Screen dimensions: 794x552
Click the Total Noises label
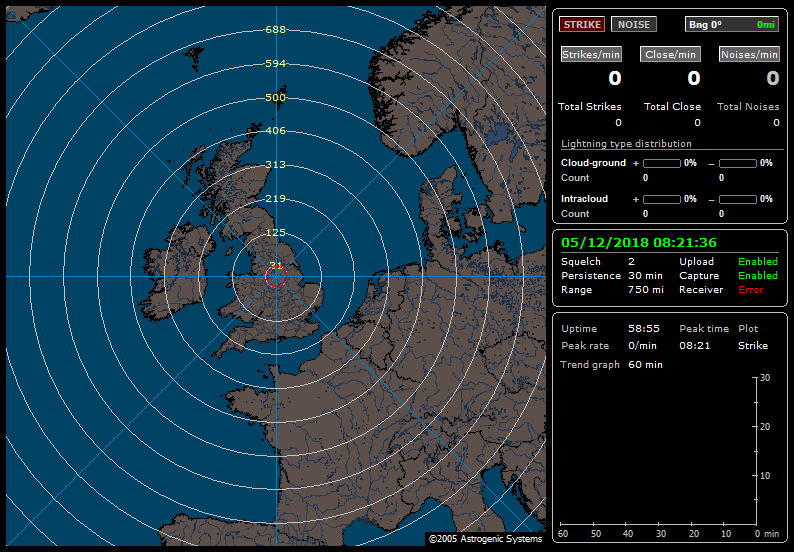pos(748,106)
